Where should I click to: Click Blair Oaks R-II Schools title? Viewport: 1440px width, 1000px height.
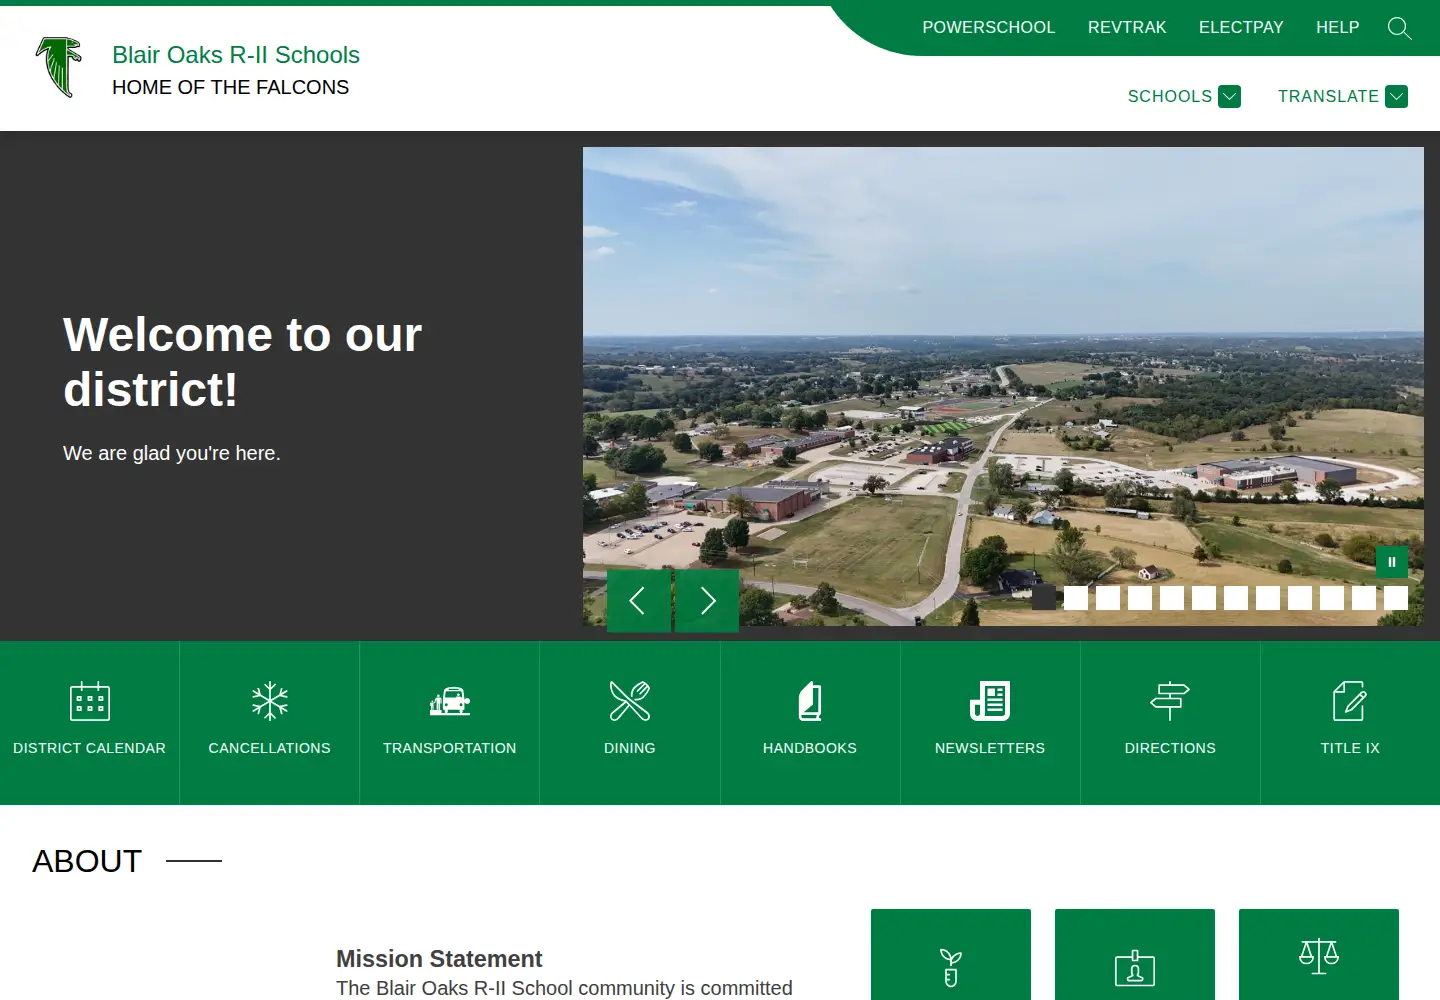click(236, 55)
